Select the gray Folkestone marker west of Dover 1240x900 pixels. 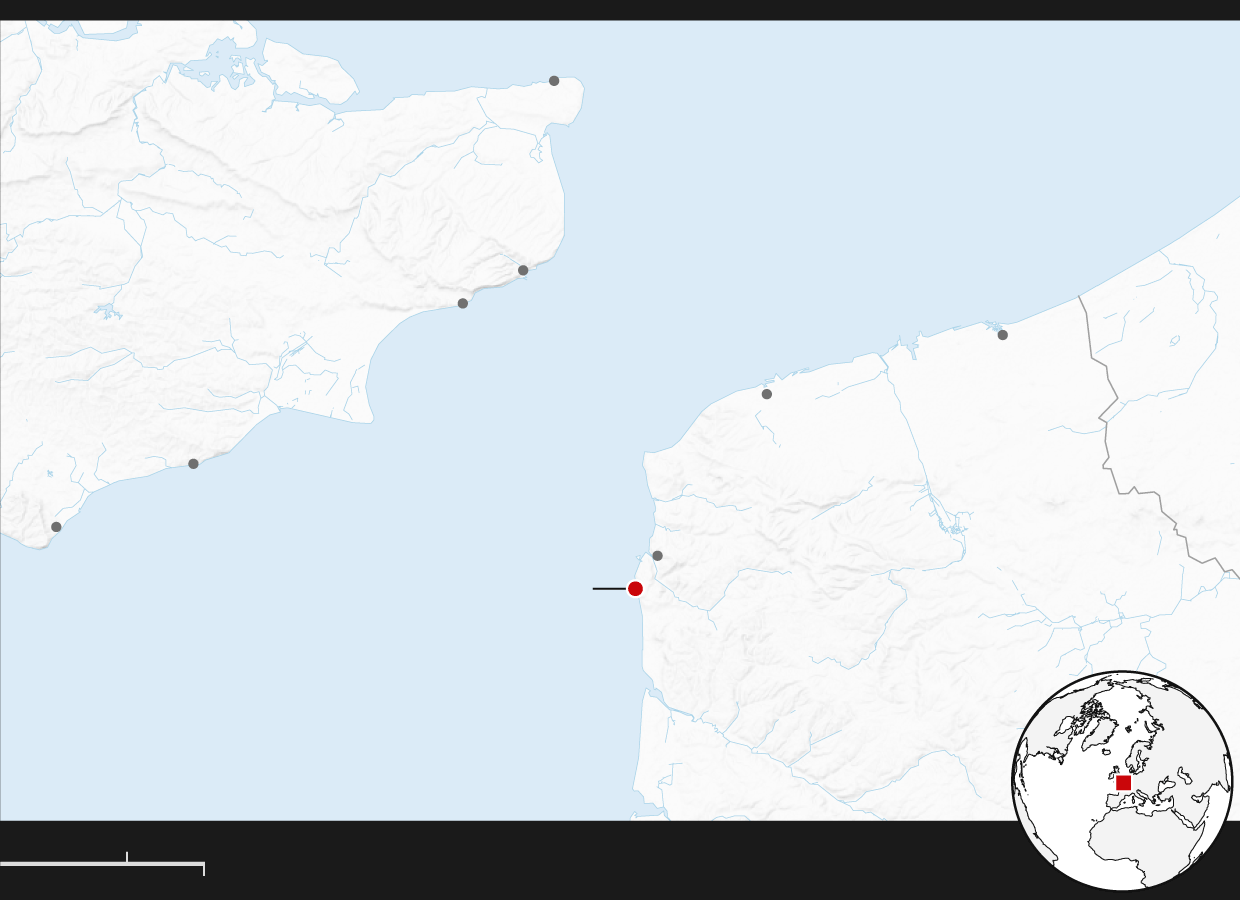coord(463,303)
